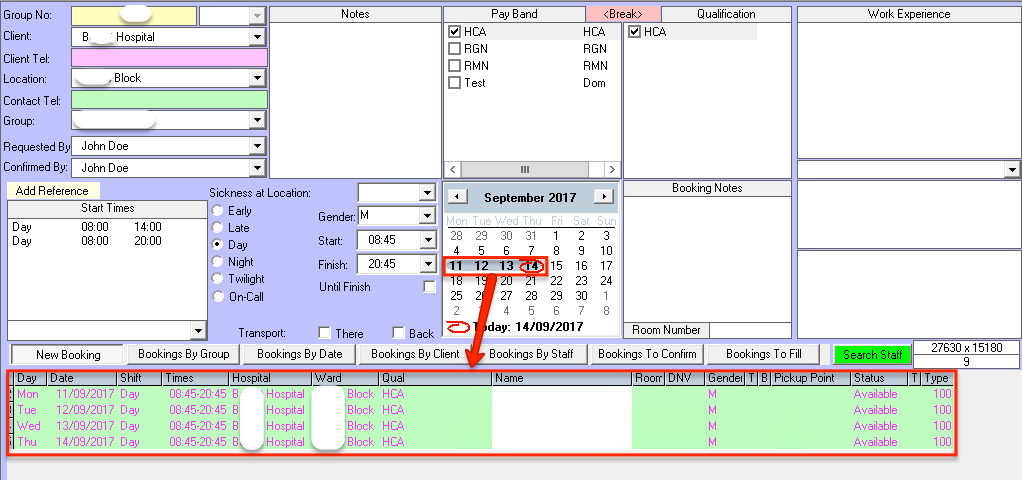Select the Night shift radio button
The width and height of the screenshot is (1022, 480).
click(x=218, y=262)
